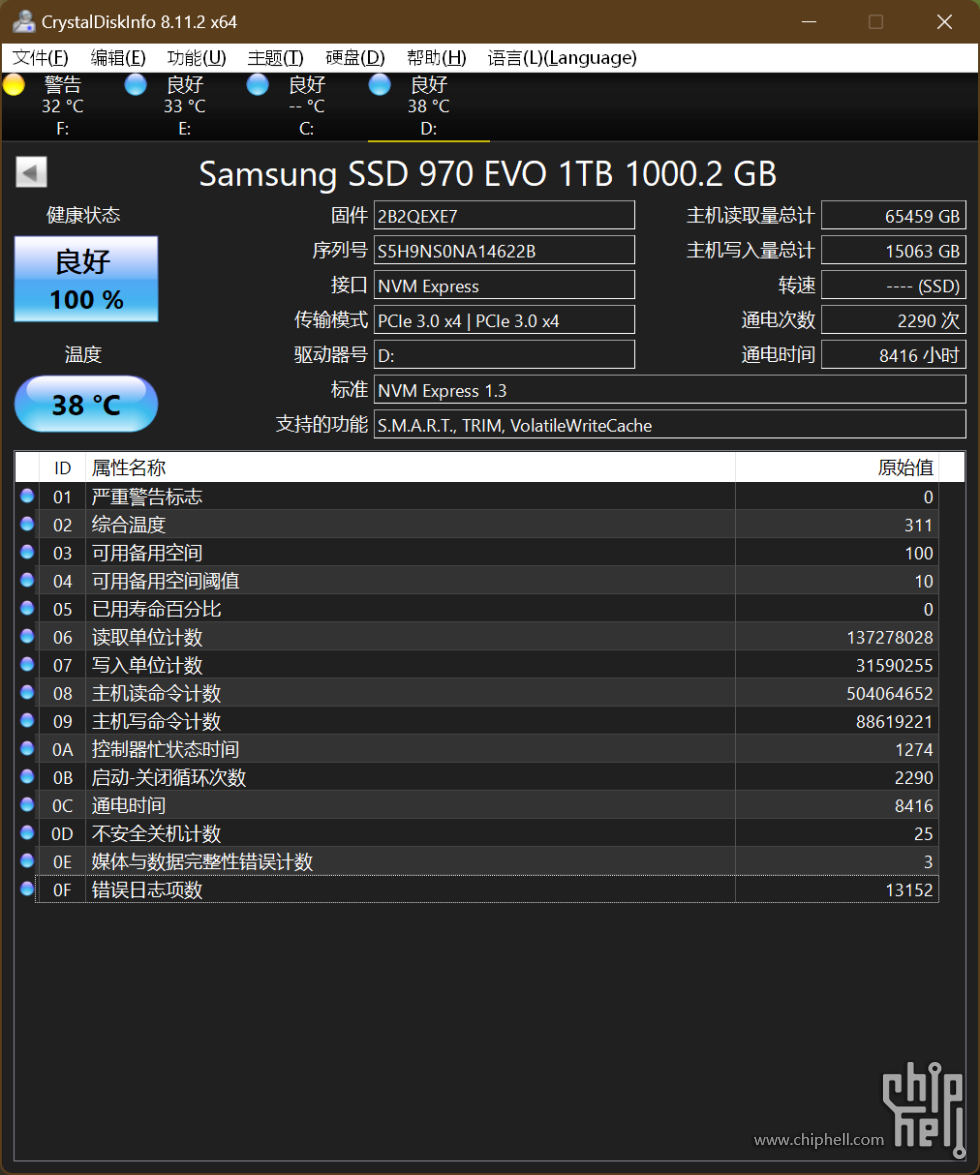The height and width of the screenshot is (1175, 980).
Task: Click the previous disk arrow button
Action: pos(31,172)
